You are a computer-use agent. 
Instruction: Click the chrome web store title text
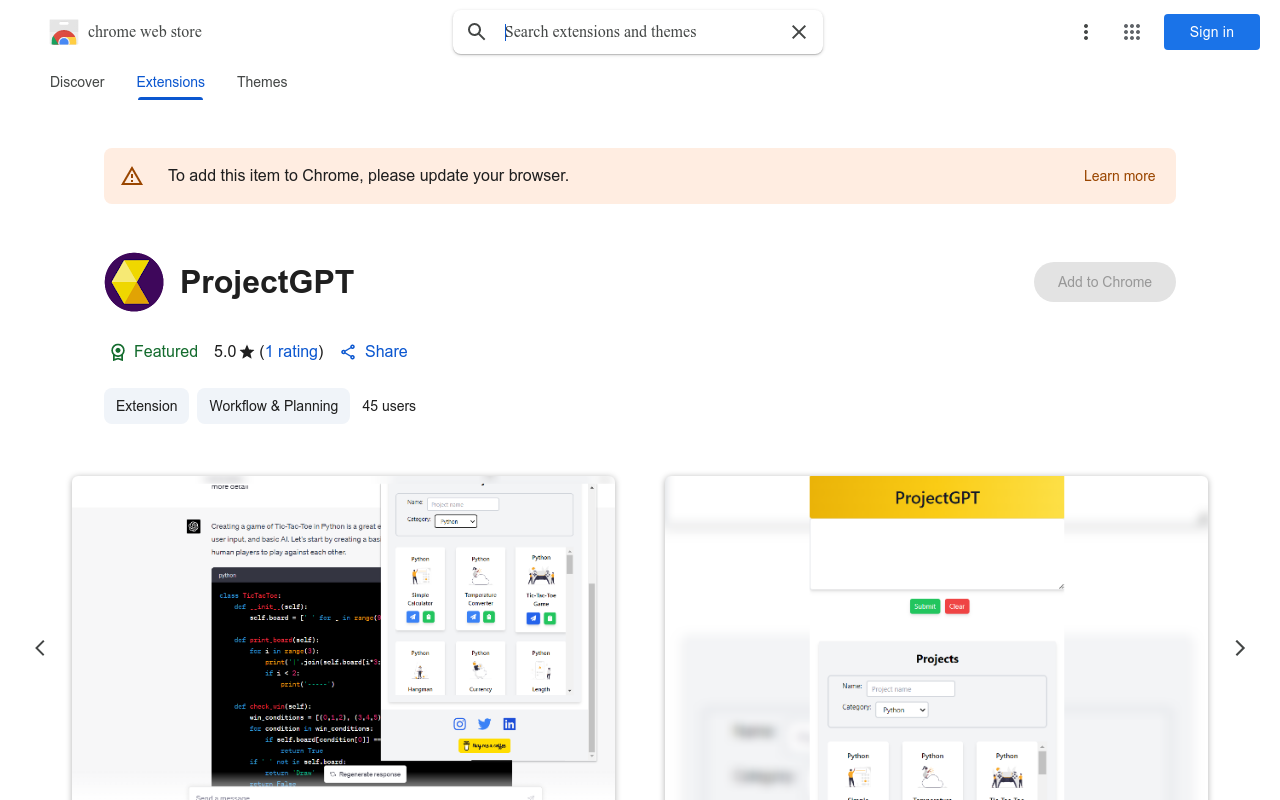[x=145, y=32]
